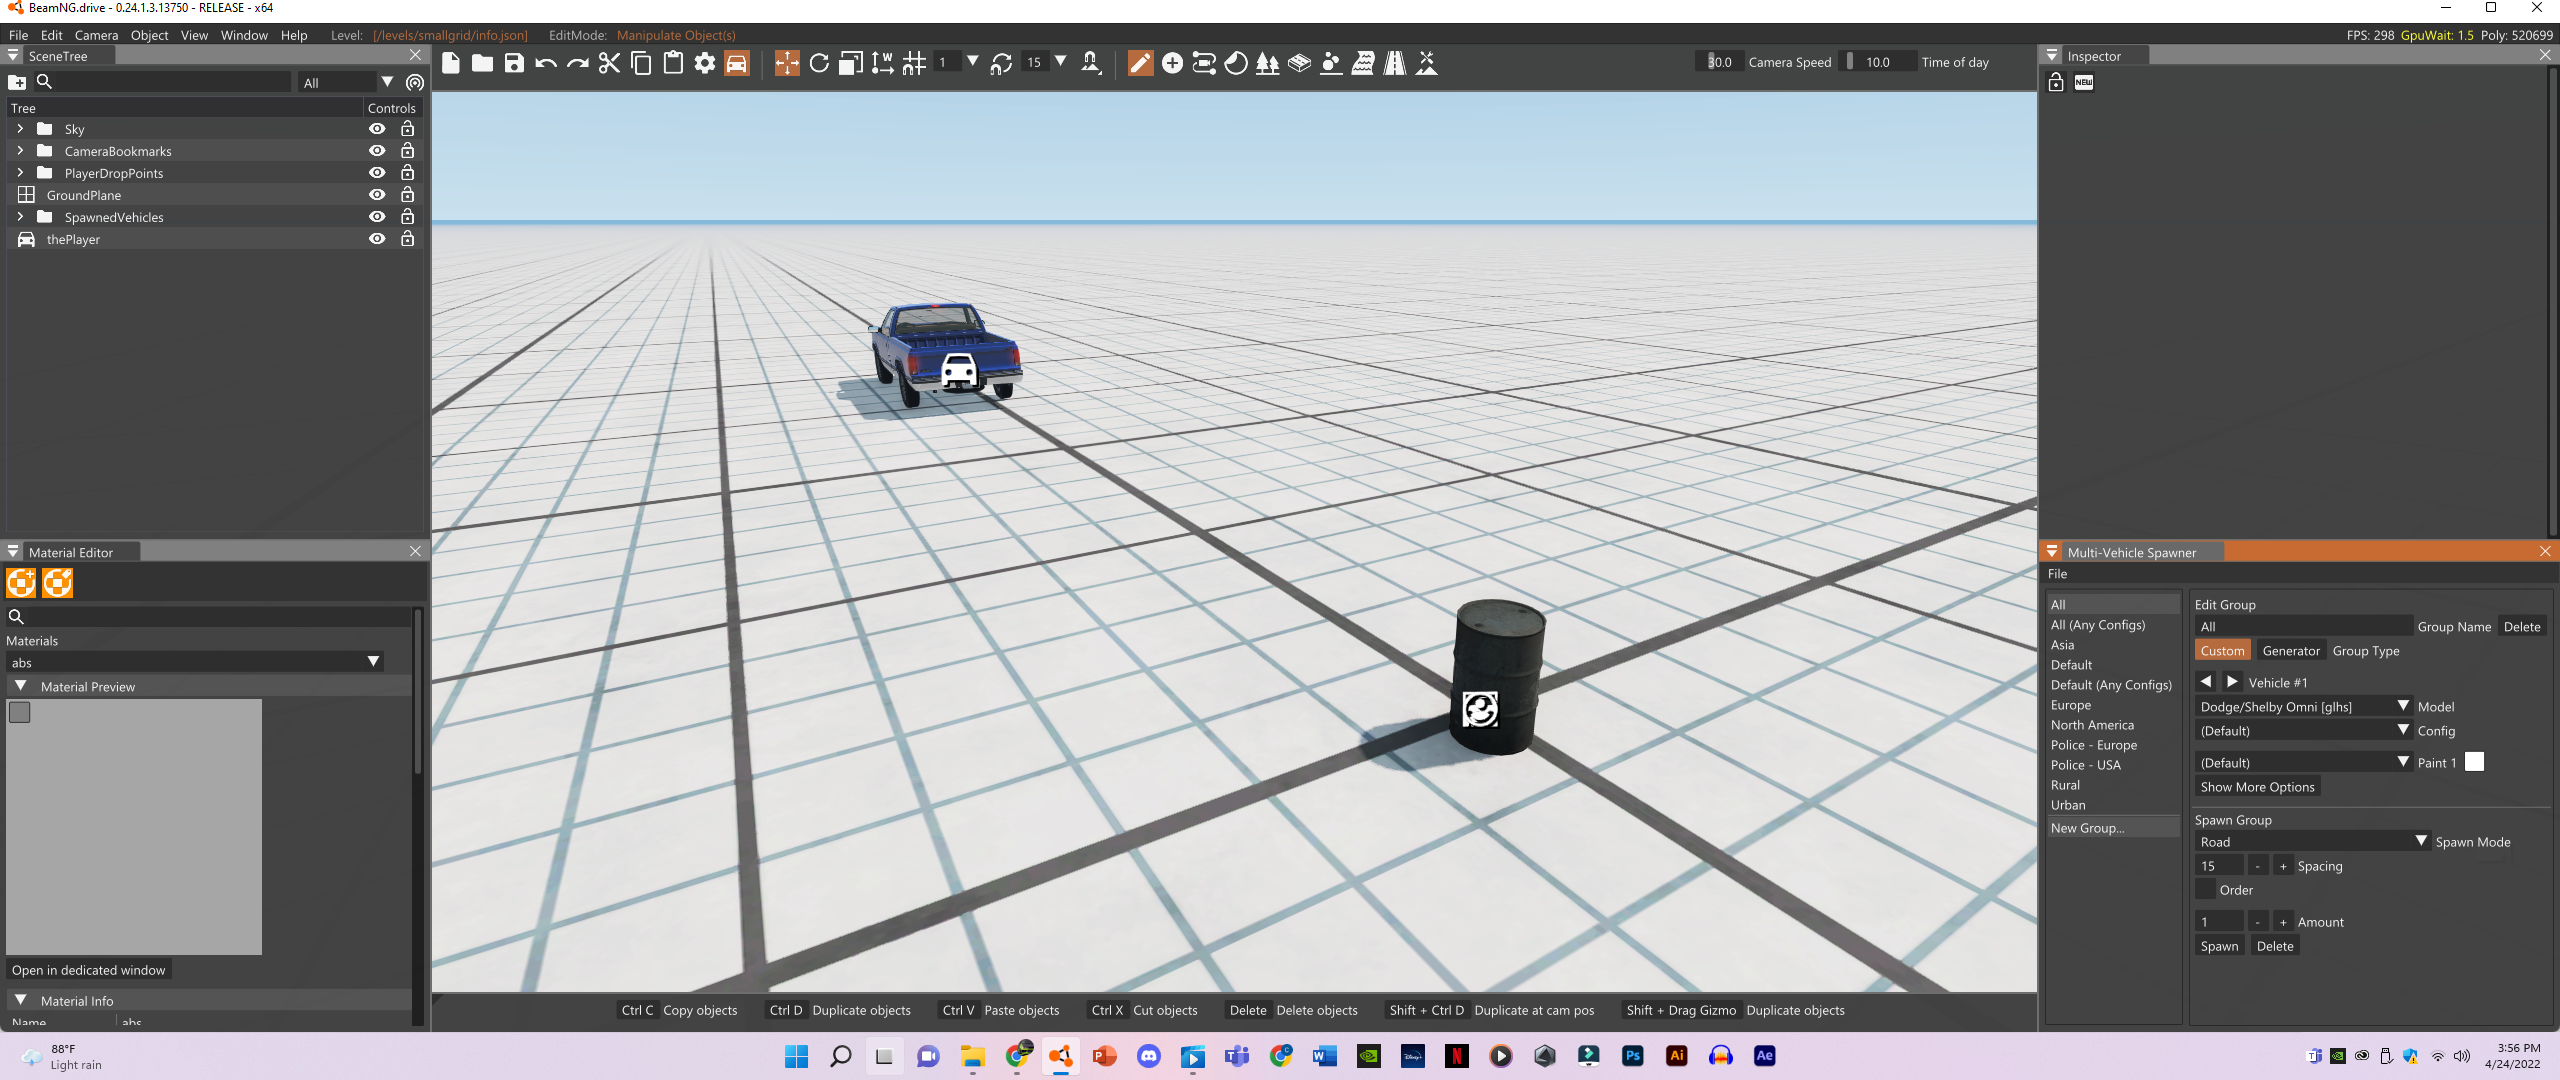Adjust the Time of day slider
The image size is (2560, 1080).
click(x=1878, y=62)
